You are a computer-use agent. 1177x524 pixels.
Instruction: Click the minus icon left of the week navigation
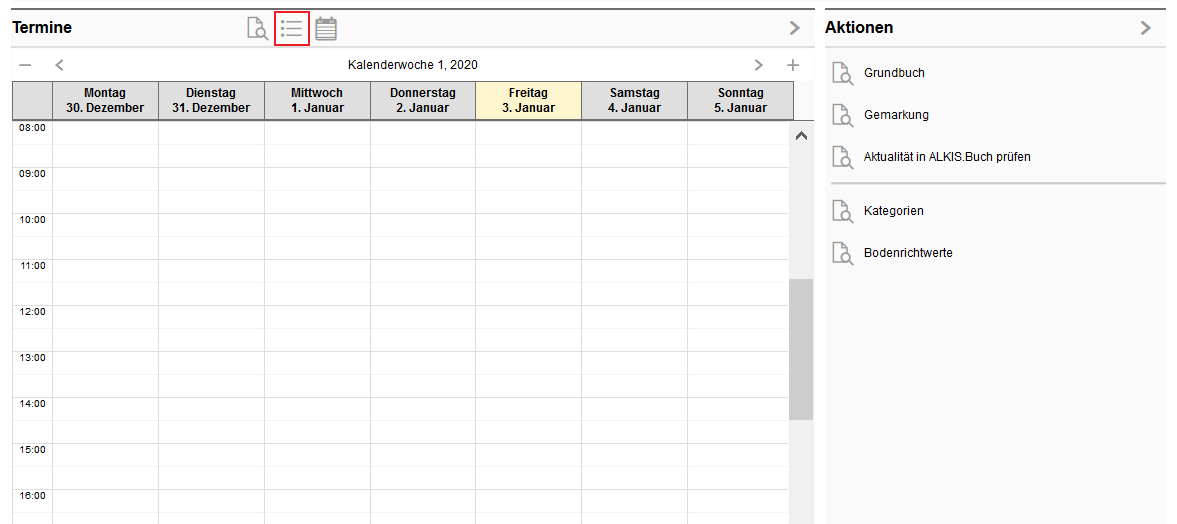point(25,65)
